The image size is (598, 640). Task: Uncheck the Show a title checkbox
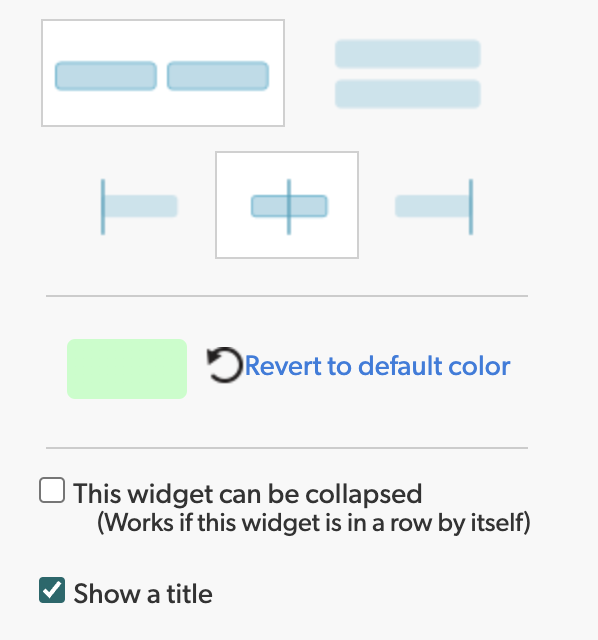point(52,590)
